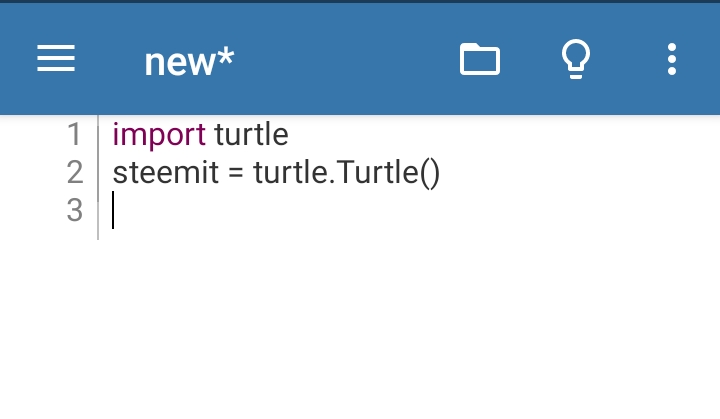Select line number 2 in gutter

pos(75,172)
